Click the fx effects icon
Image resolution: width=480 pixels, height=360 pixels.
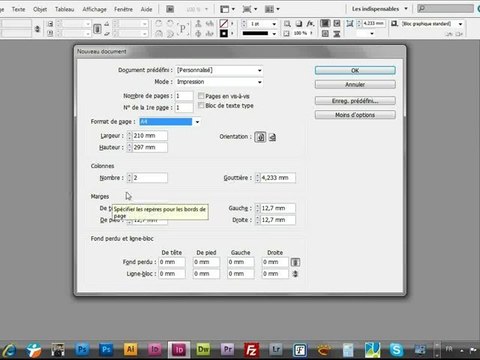pyautogui.click(x=310, y=24)
